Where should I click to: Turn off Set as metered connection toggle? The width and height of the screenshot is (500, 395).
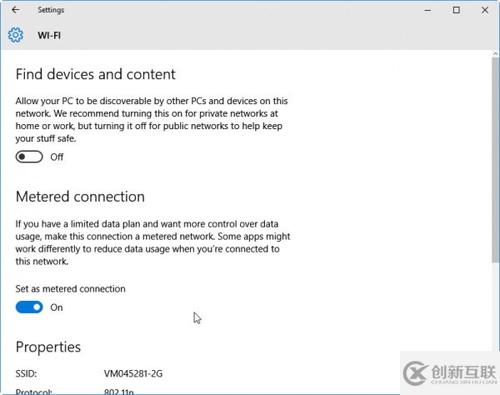click(29, 307)
